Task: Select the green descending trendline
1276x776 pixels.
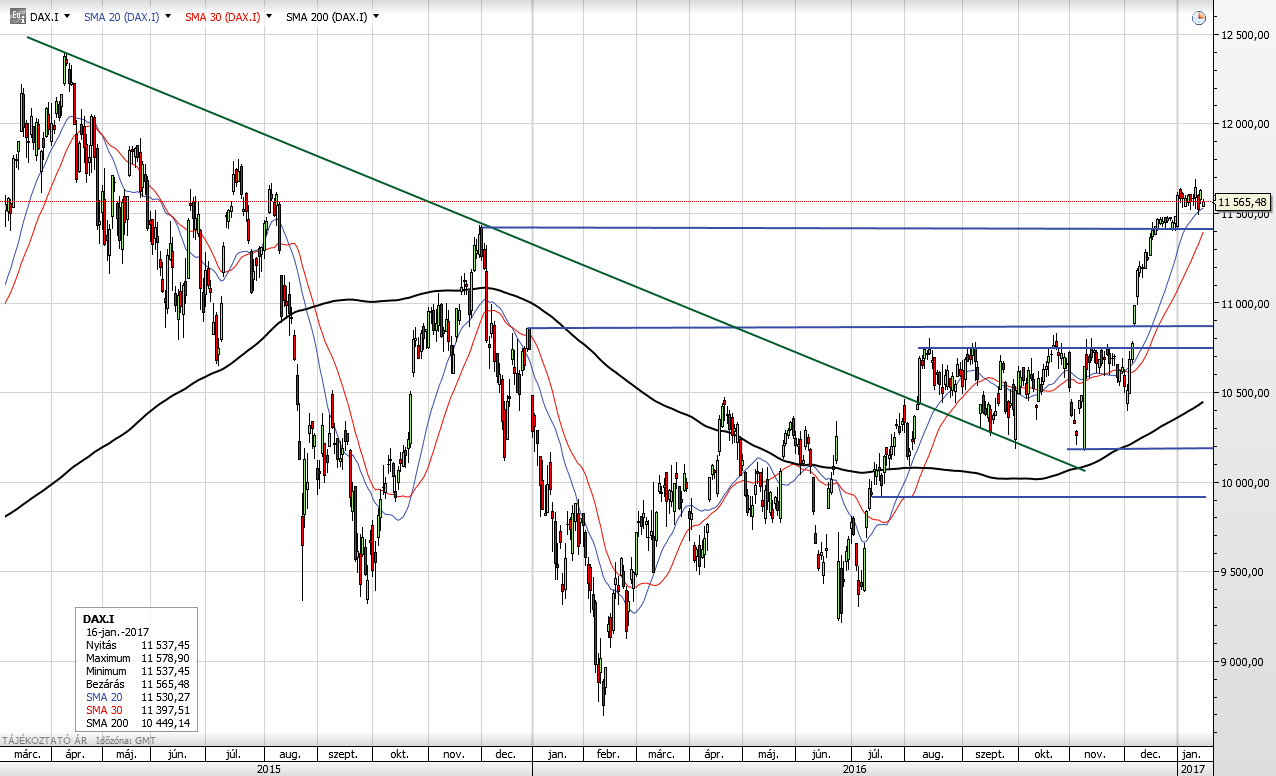Action: coord(555,254)
